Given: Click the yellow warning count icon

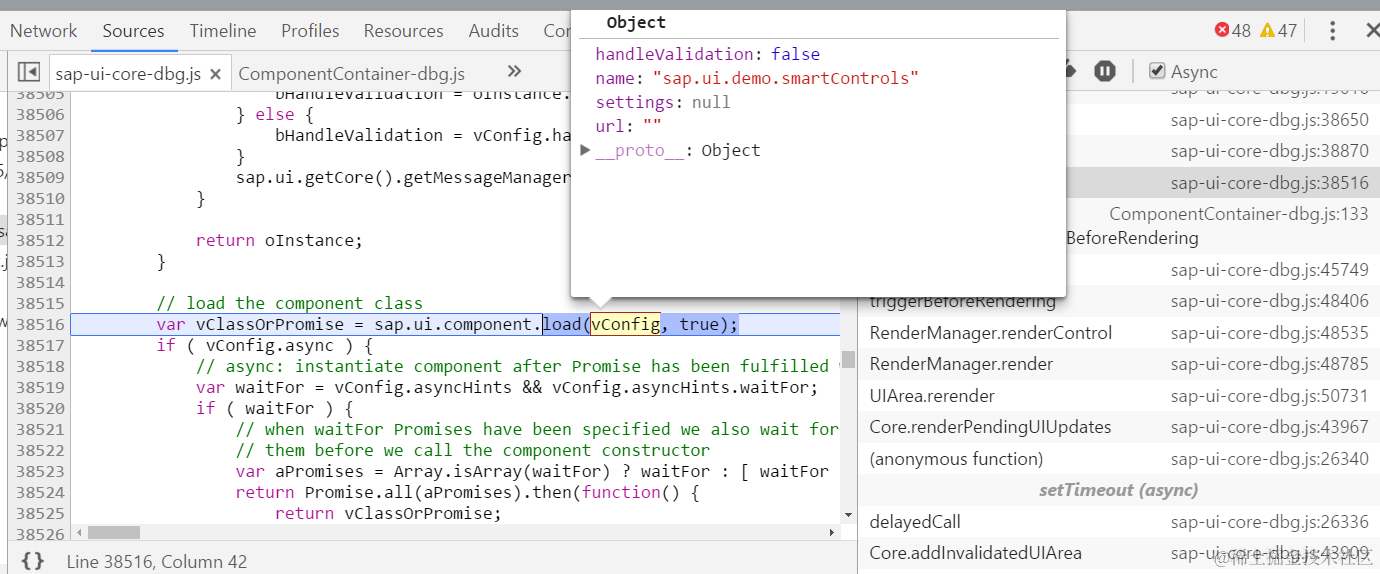Looking at the screenshot, I should coord(1267,30).
